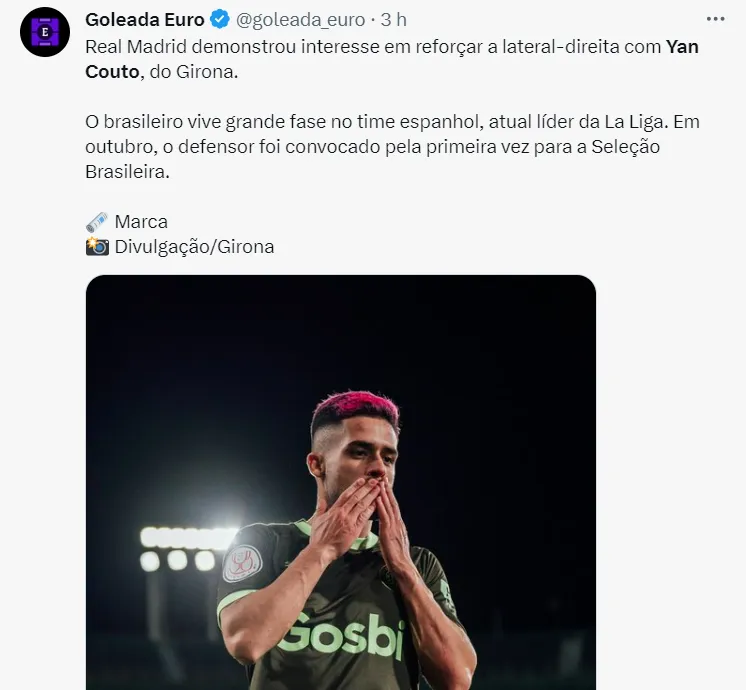Click the club crest on the jersey
The image size is (746, 690).
tap(241, 564)
